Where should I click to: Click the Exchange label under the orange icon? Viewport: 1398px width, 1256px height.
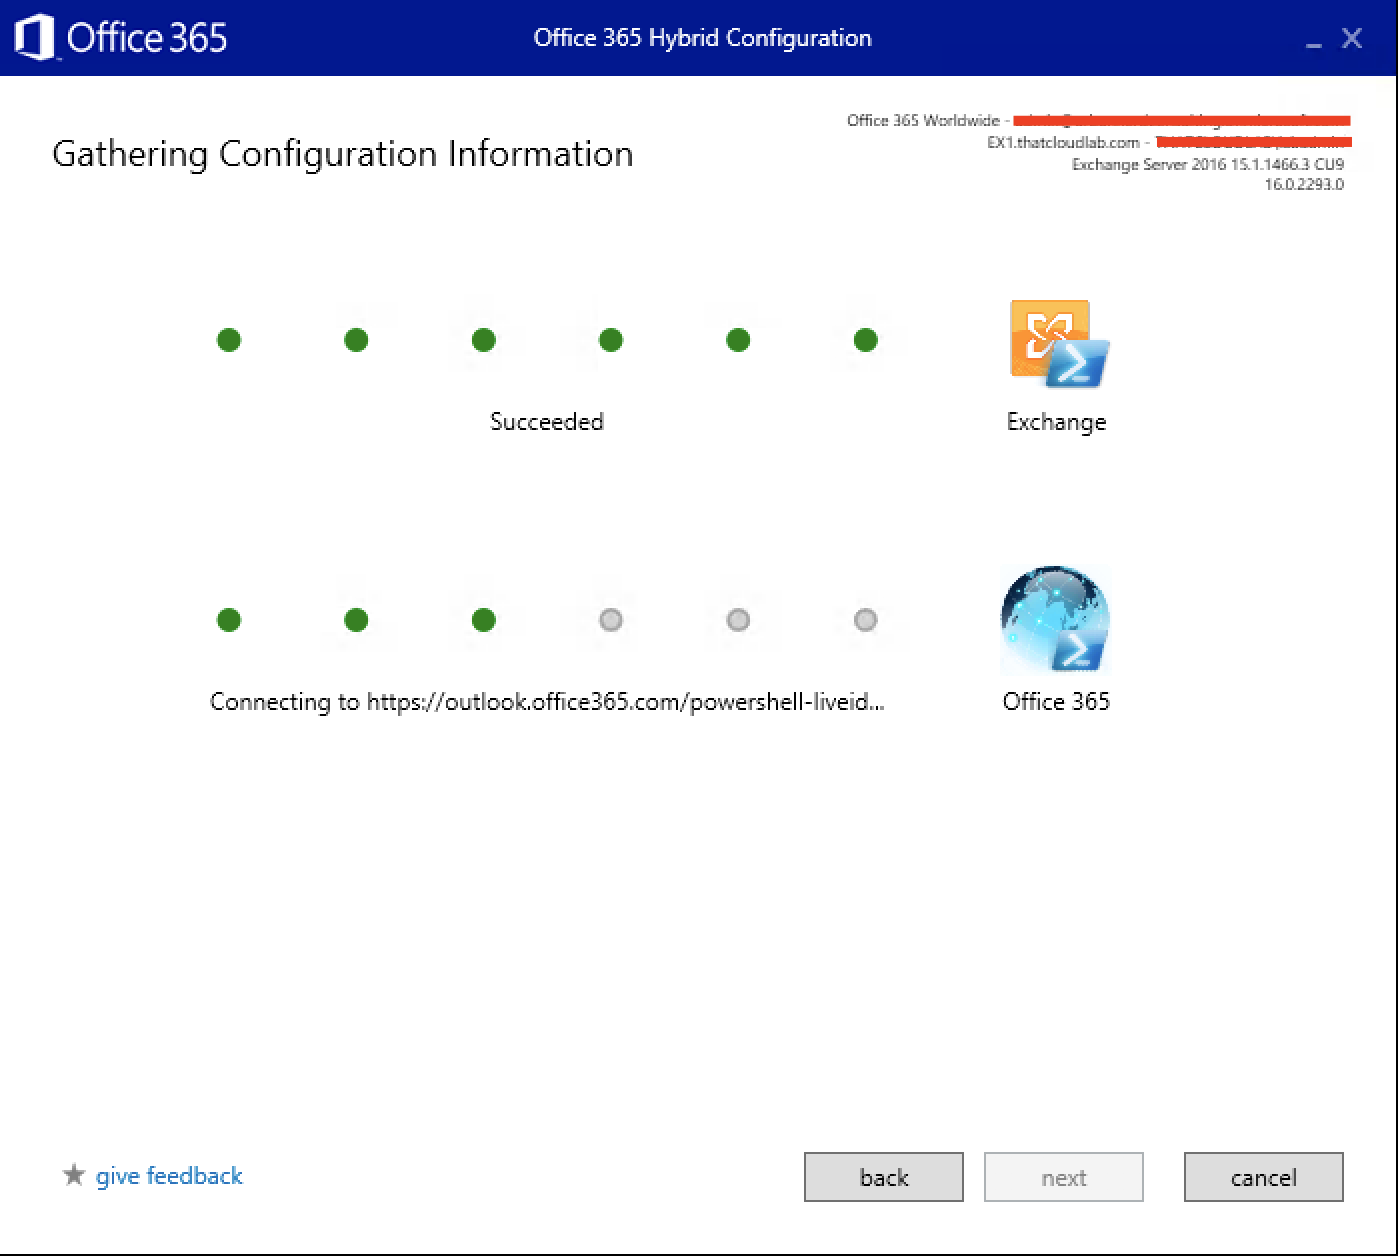(x=1056, y=422)
